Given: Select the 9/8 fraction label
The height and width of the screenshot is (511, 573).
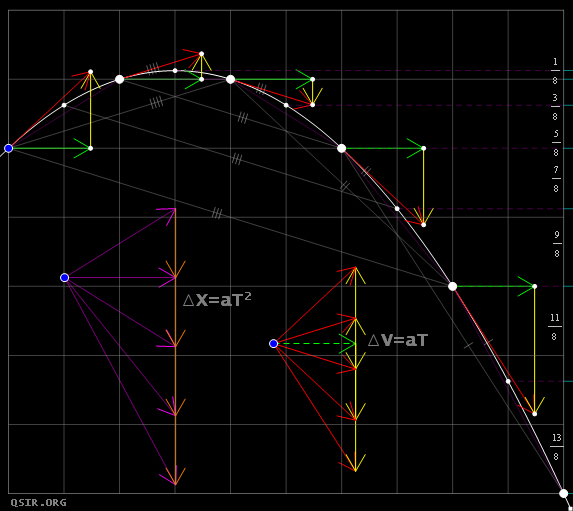Looking at the screenshot, I should tap(557, 244).
